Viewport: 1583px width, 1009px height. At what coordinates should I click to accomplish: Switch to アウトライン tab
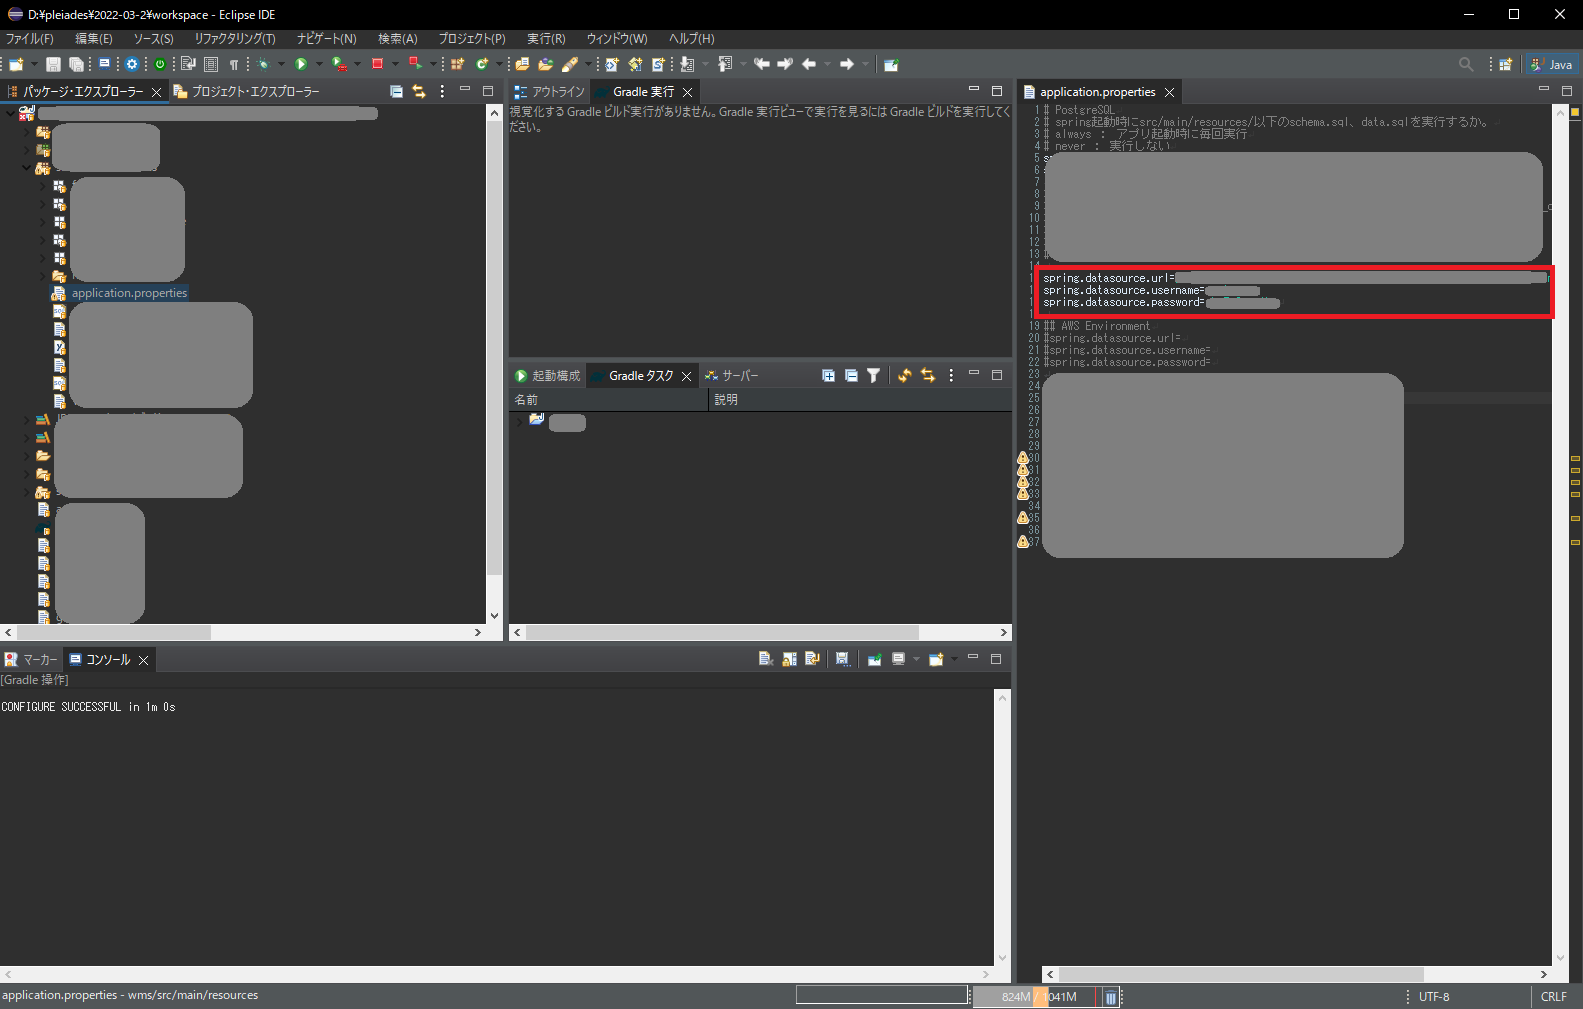pos(548,91)
